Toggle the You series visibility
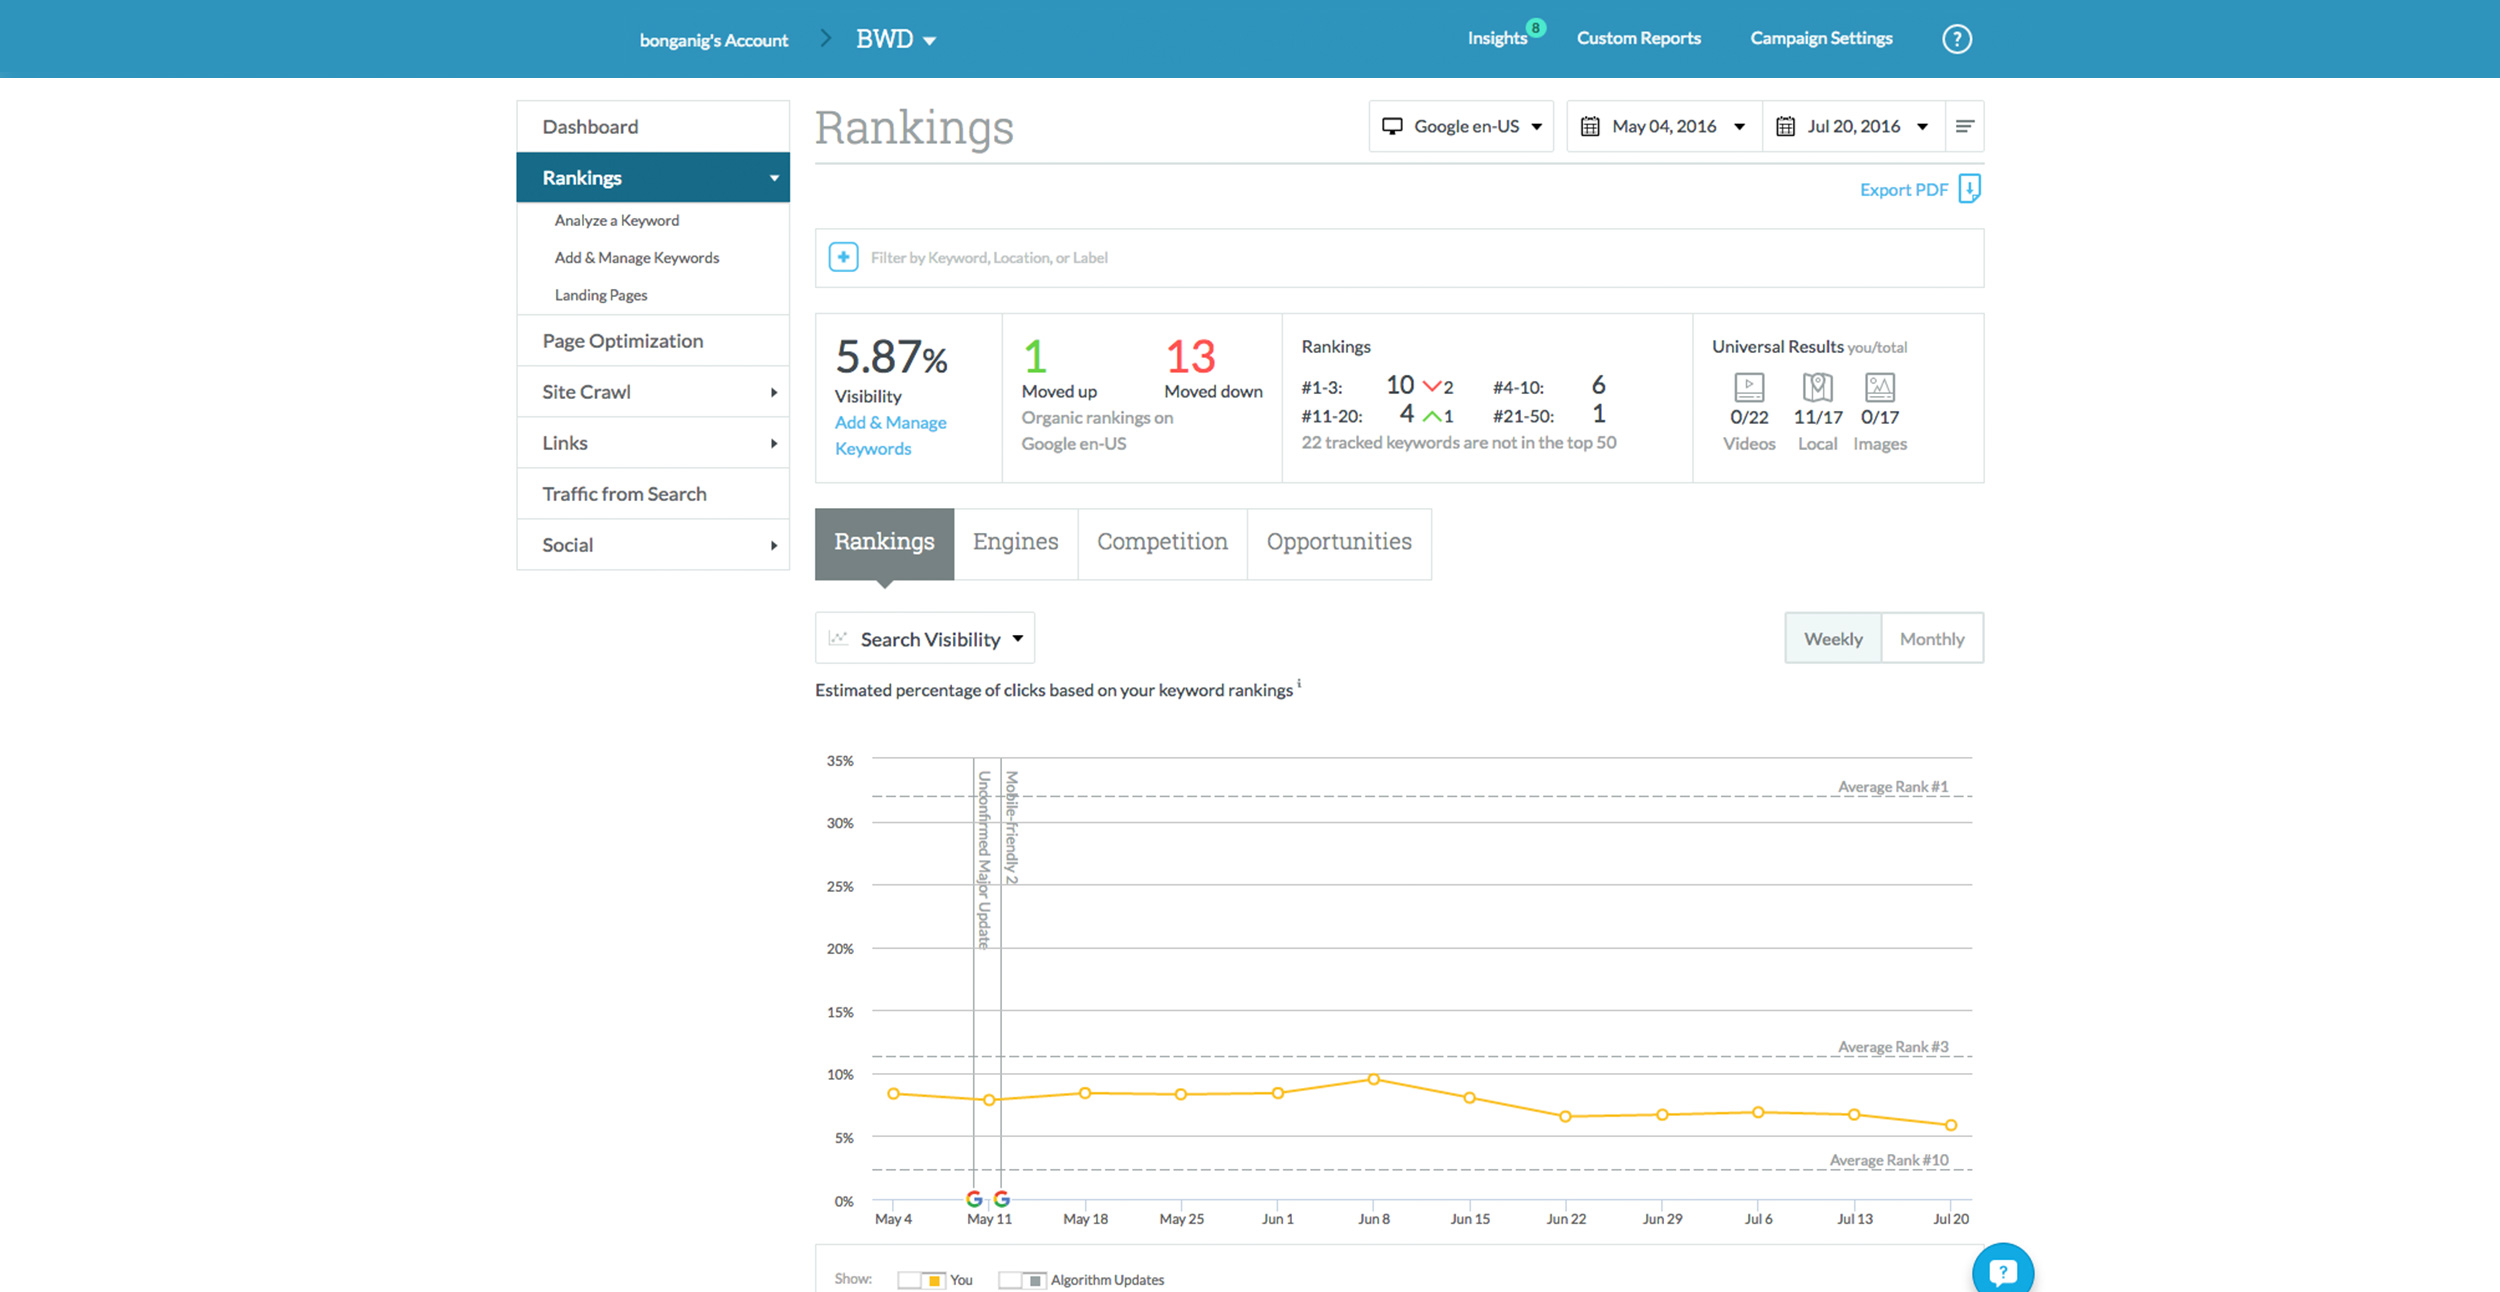Image resolution: width=2500 pixels, height=1292 pixels. [x=921, y=1280]
